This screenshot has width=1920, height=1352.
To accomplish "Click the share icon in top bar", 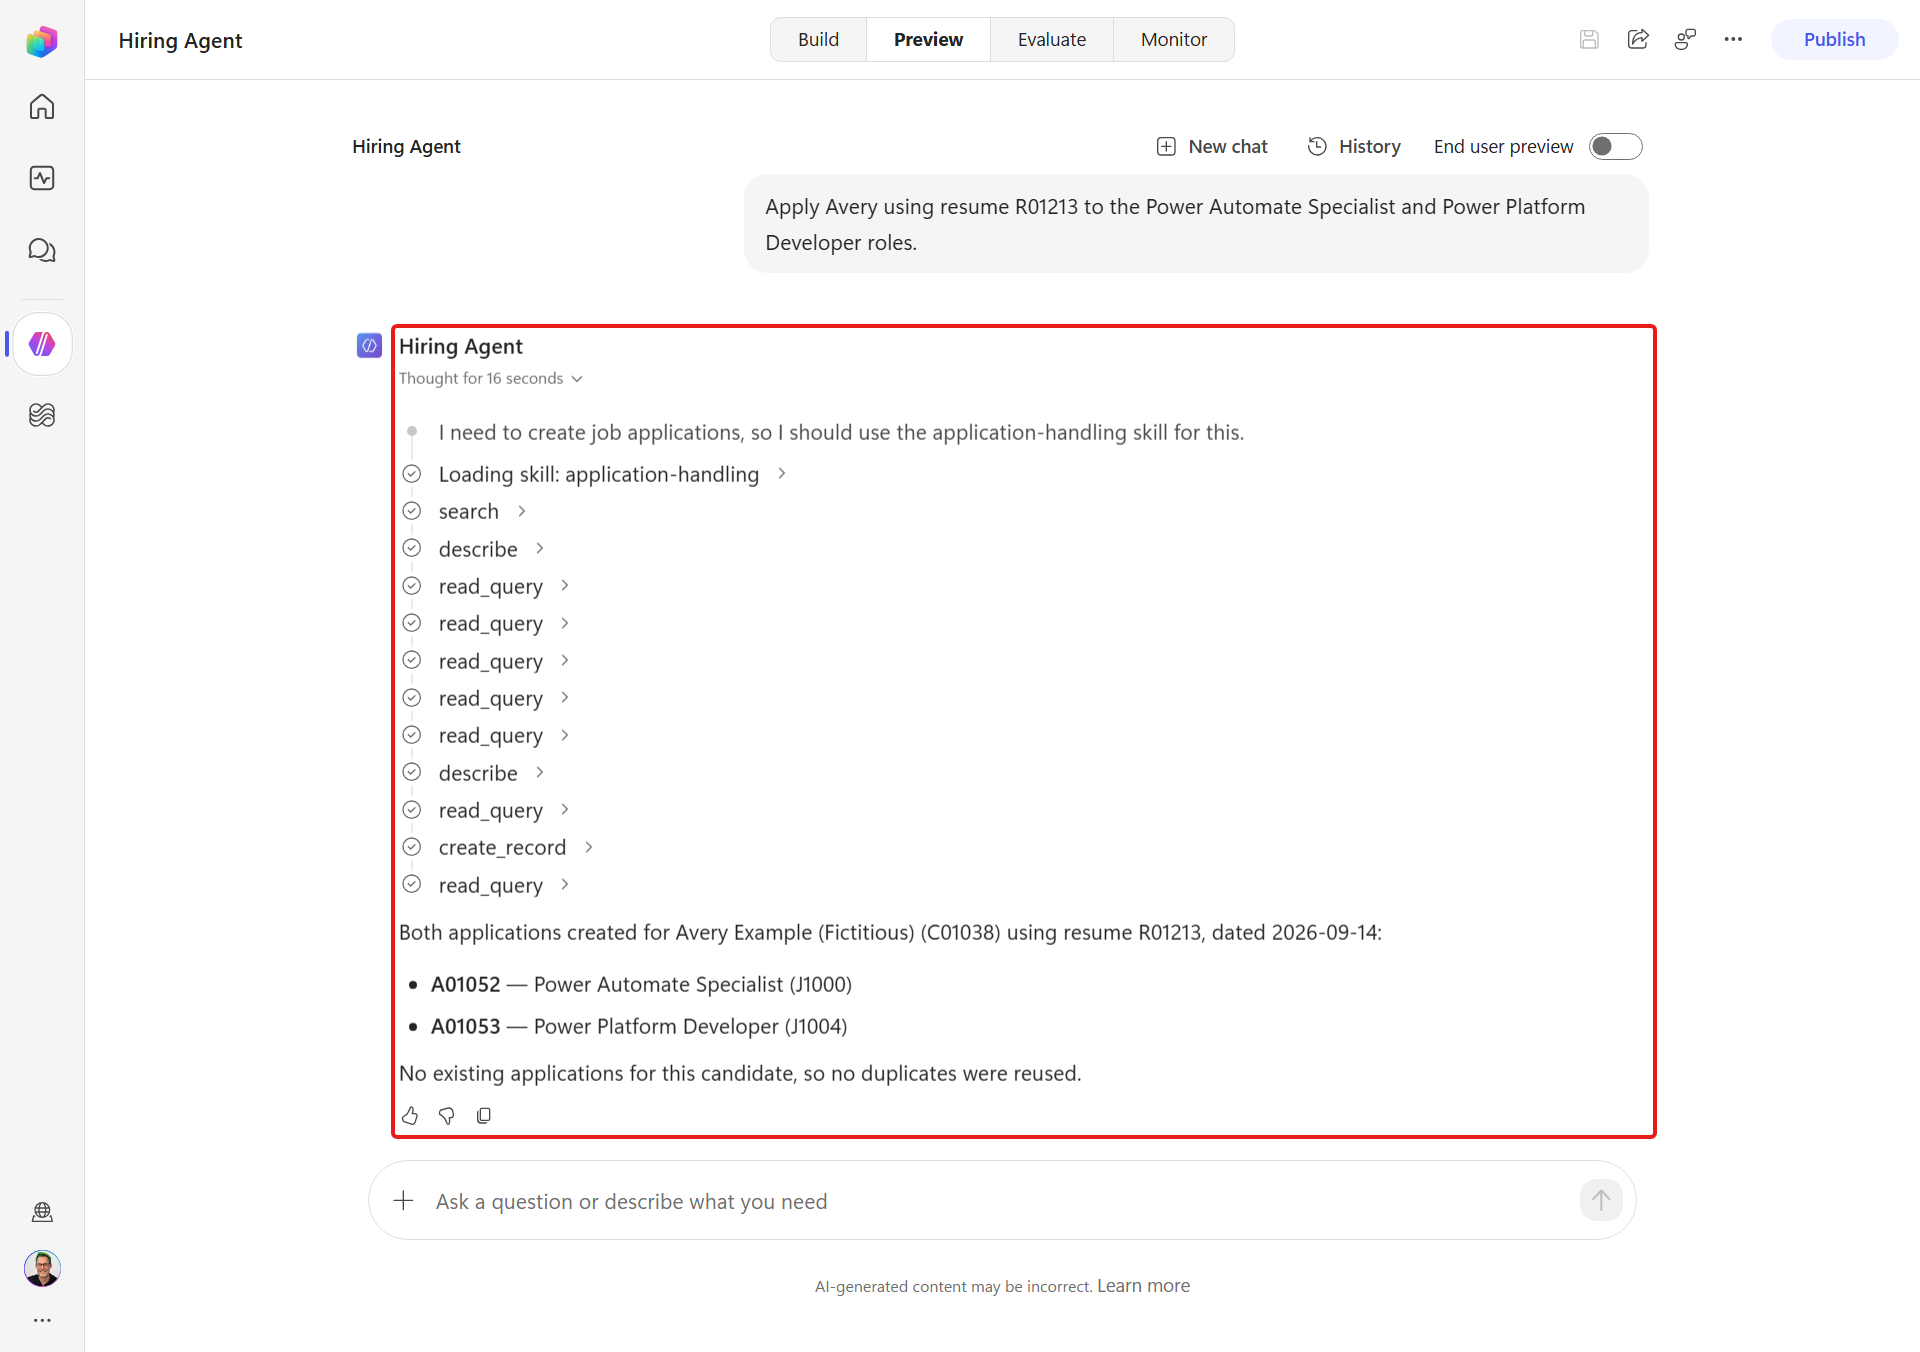I will tap(1638, 39).
